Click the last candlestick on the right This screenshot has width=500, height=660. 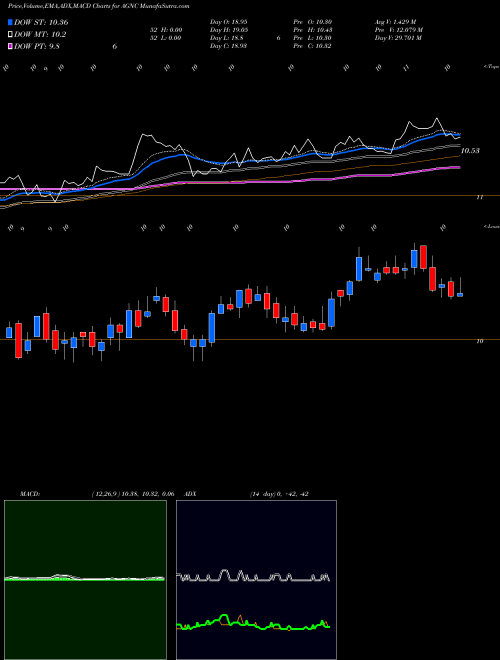point(460,293)
